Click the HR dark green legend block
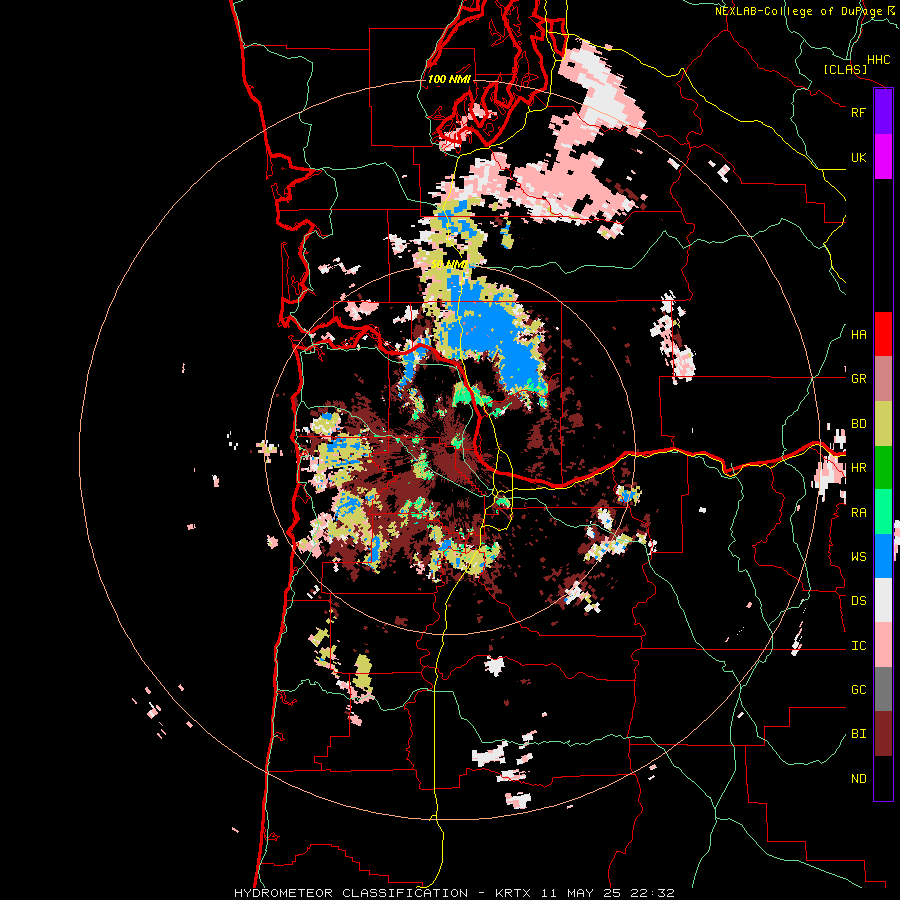This screenshot has width=900, height=900. tap(883, 468)
